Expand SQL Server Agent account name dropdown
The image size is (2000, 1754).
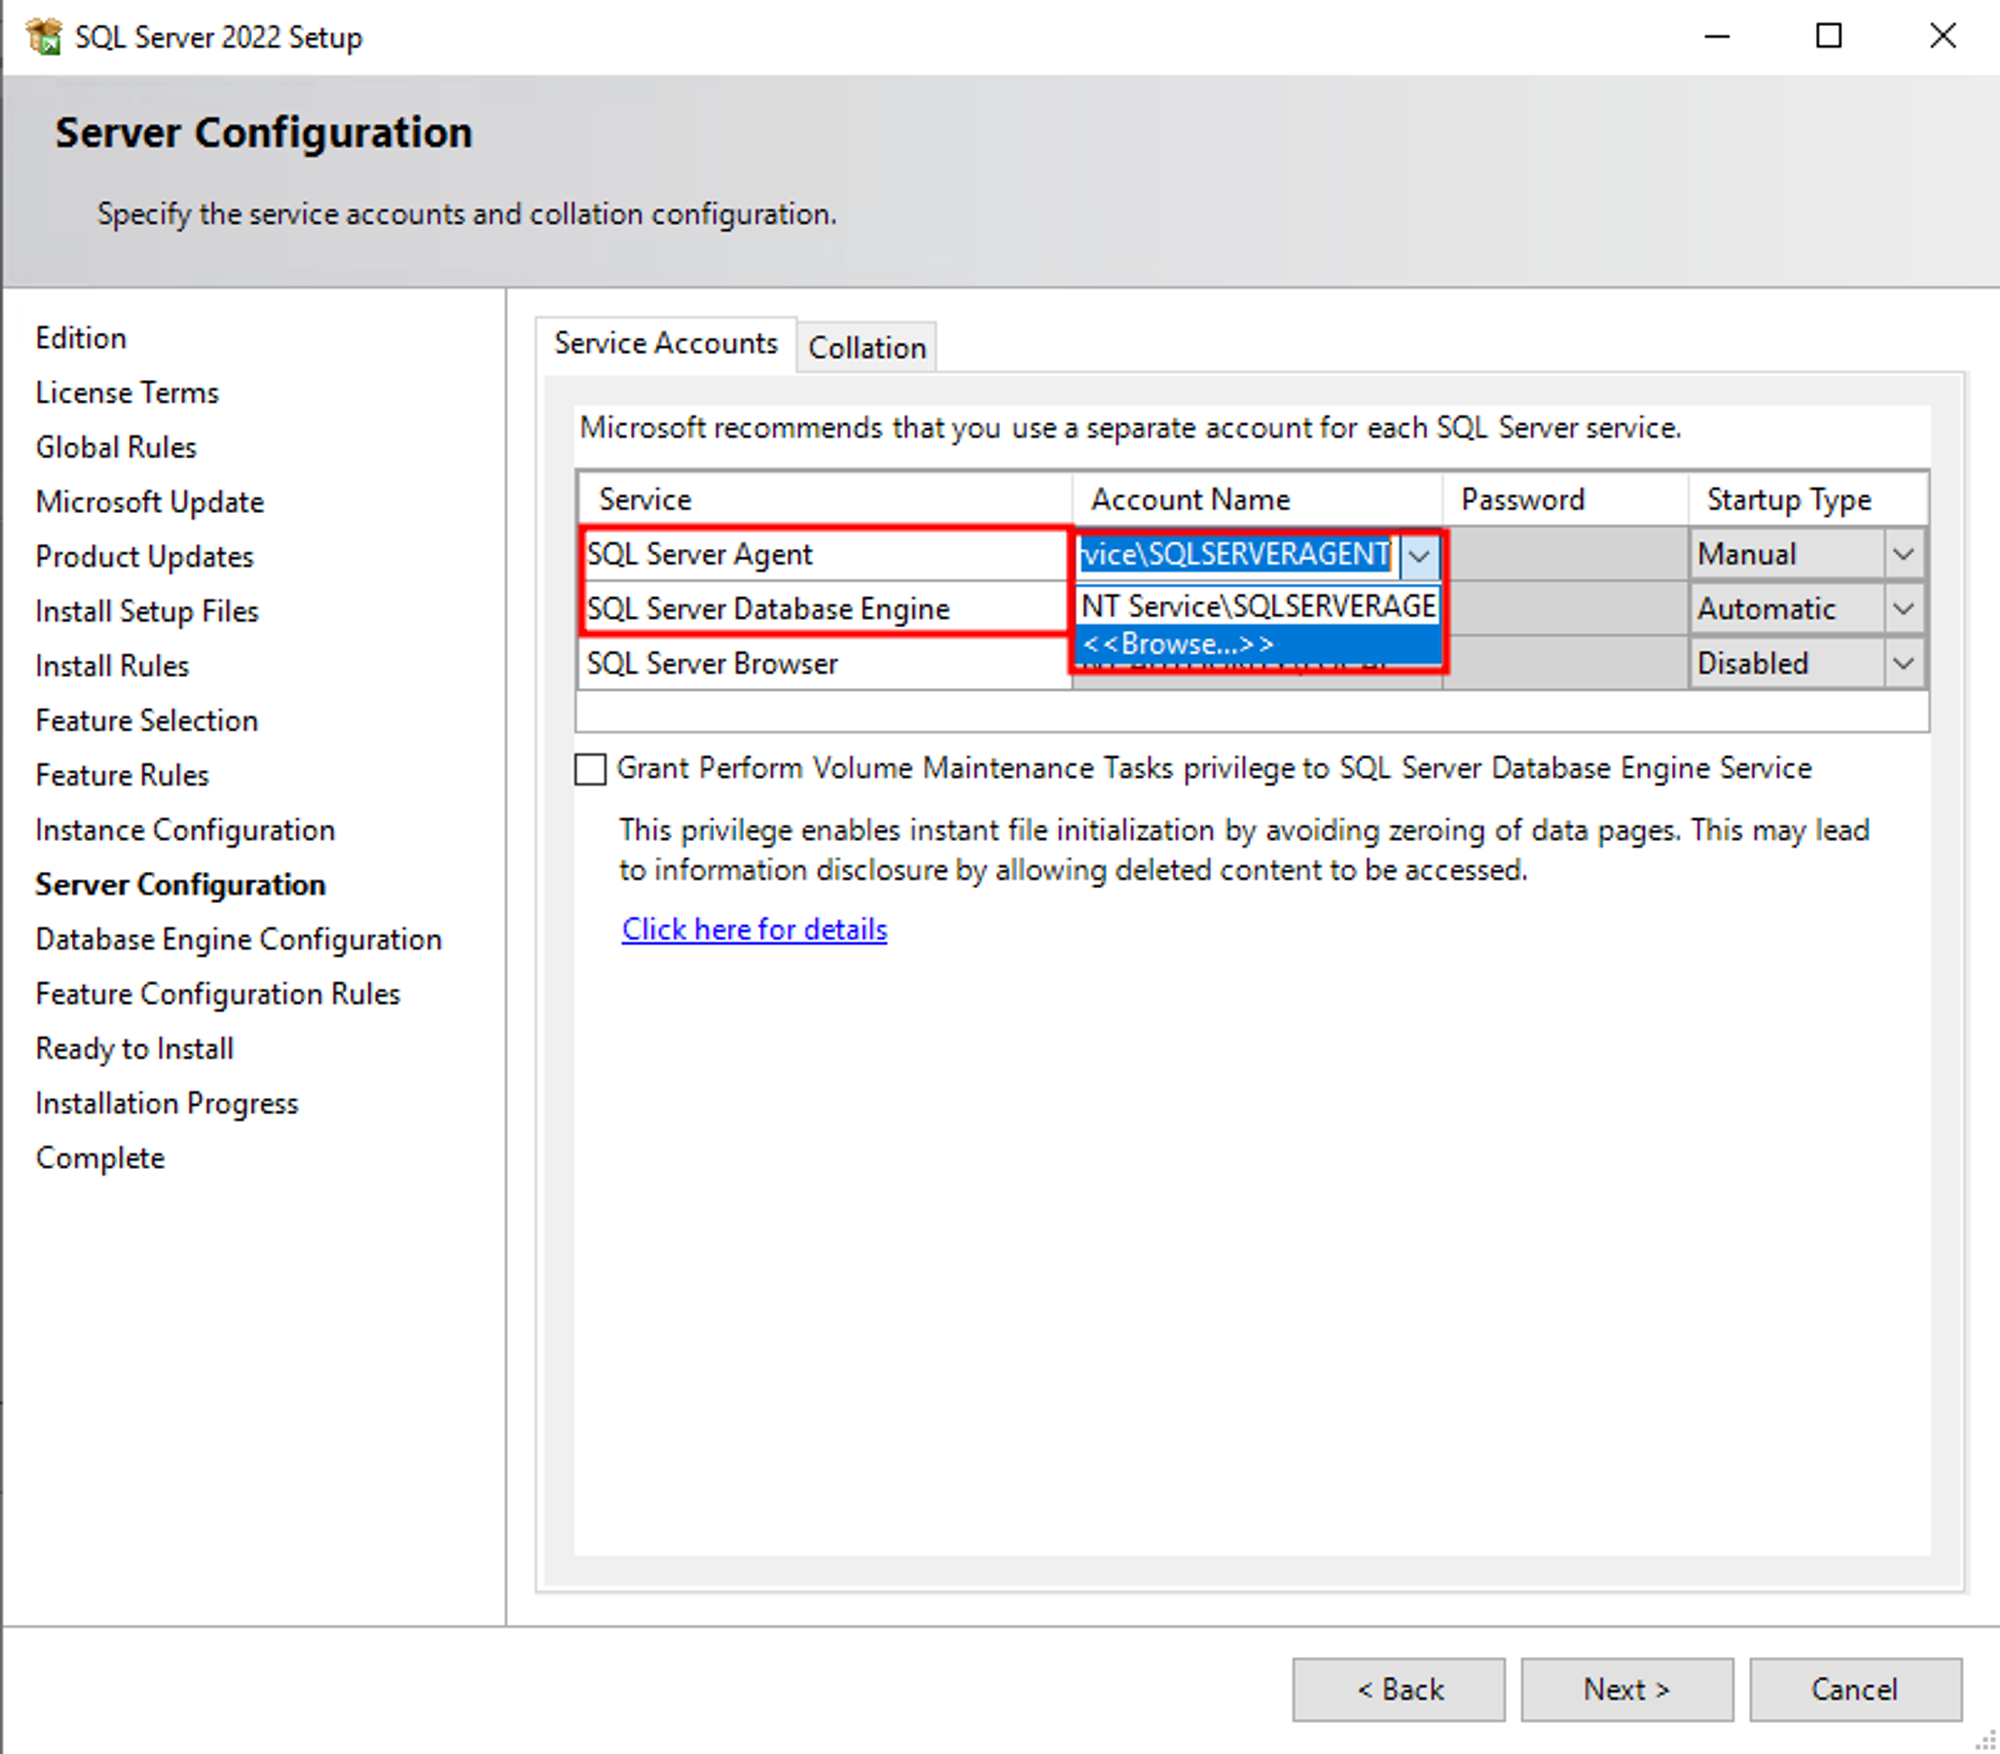coord(1419,556)
